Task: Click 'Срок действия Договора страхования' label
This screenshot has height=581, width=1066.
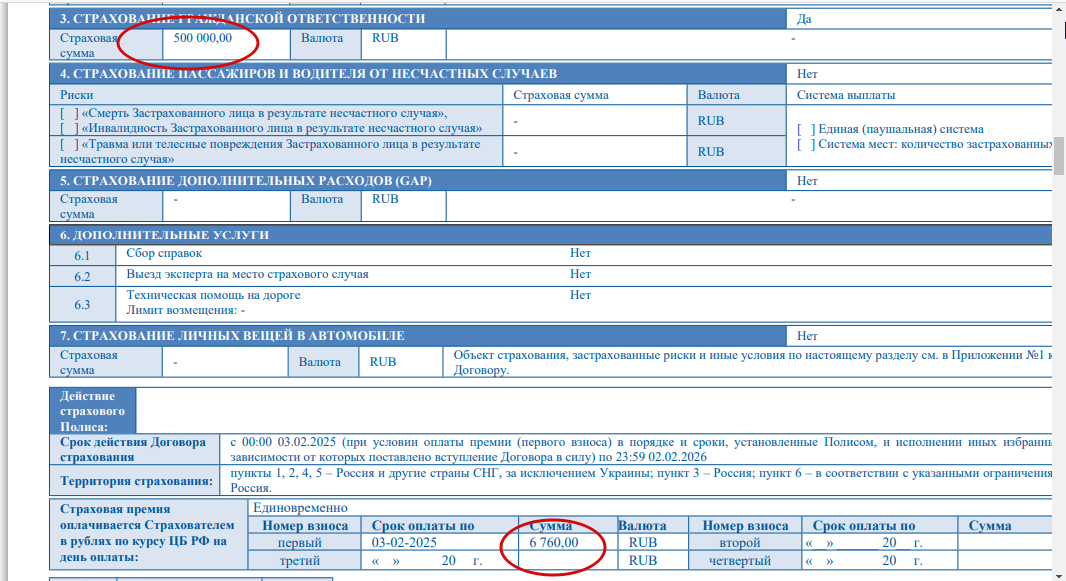Action: [x=133, y=450]
